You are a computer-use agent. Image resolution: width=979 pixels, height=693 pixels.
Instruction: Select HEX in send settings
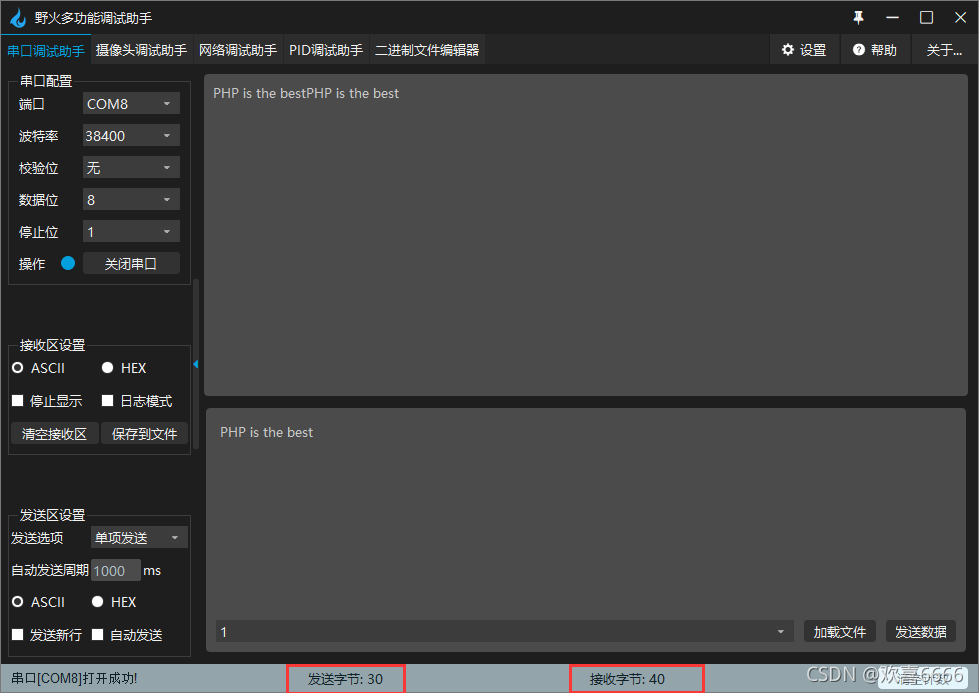point(114,602)
